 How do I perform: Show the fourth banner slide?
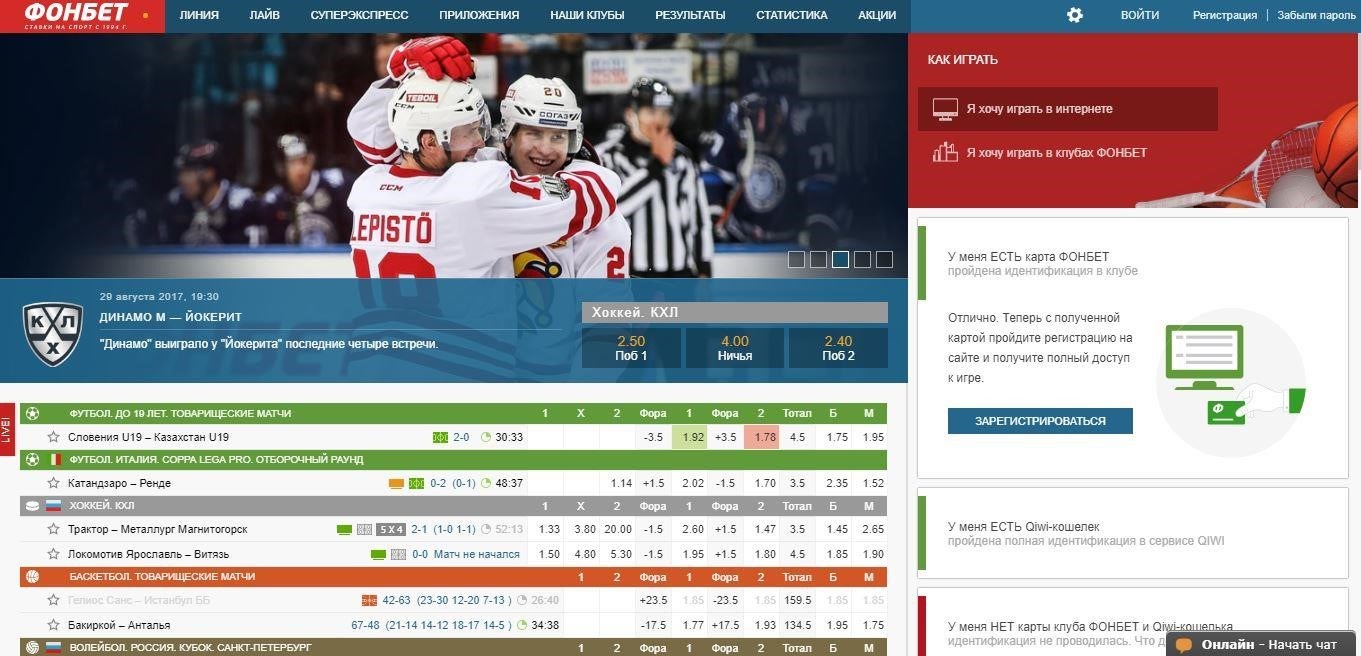tap(862, 260)
